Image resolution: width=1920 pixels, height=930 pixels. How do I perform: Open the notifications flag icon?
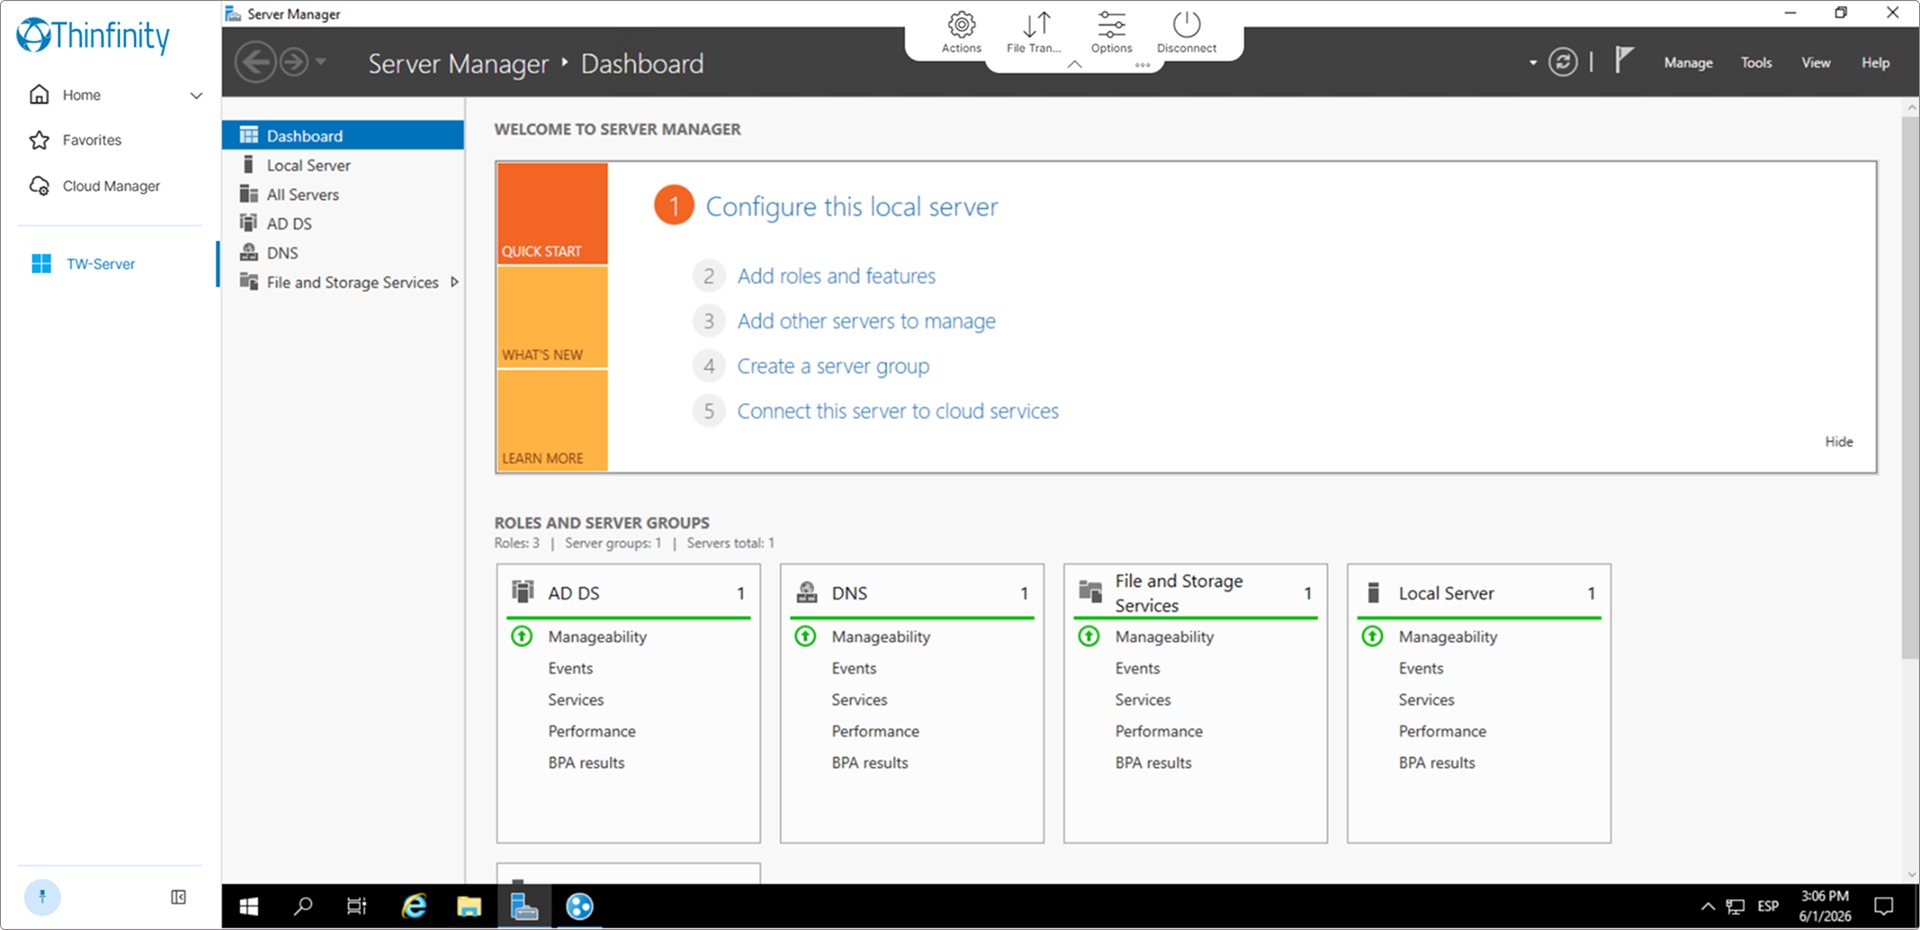coord(1624,60)
